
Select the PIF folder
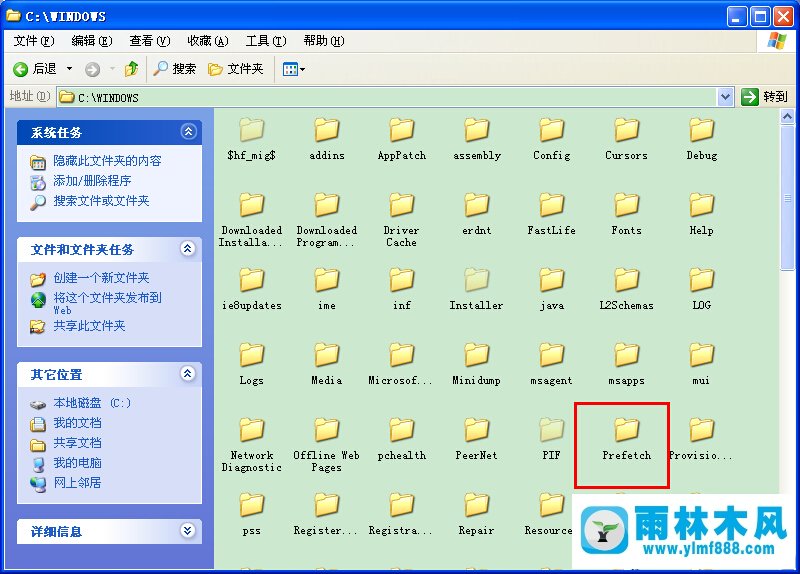click(552, 439)
